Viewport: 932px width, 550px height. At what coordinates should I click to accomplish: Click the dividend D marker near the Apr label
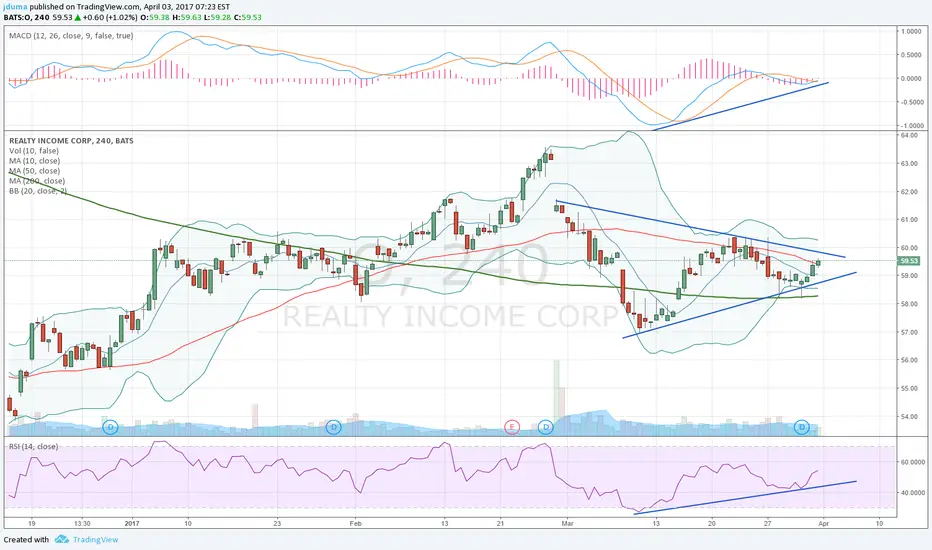coord(802,426)
